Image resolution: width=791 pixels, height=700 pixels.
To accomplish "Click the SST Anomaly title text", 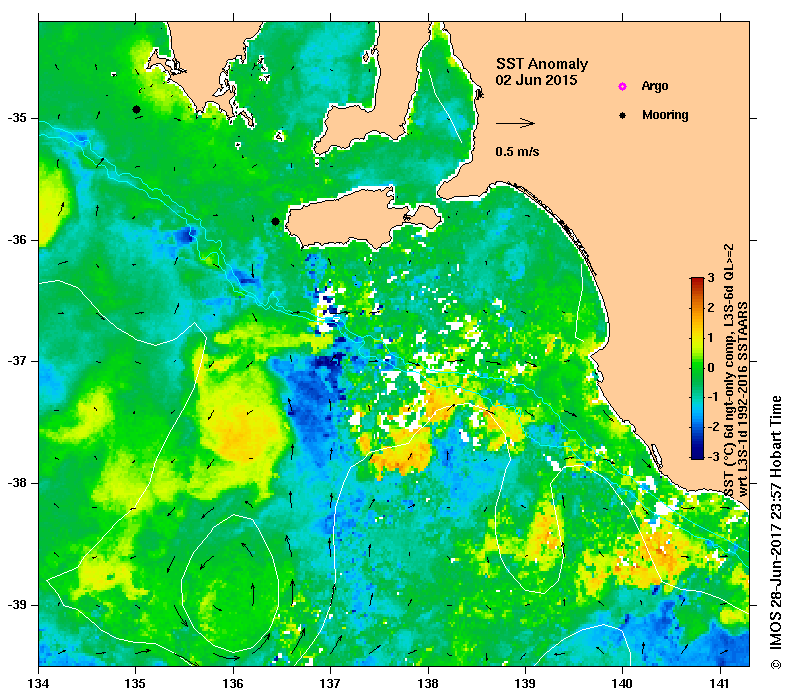I will [x=542, y=64].
